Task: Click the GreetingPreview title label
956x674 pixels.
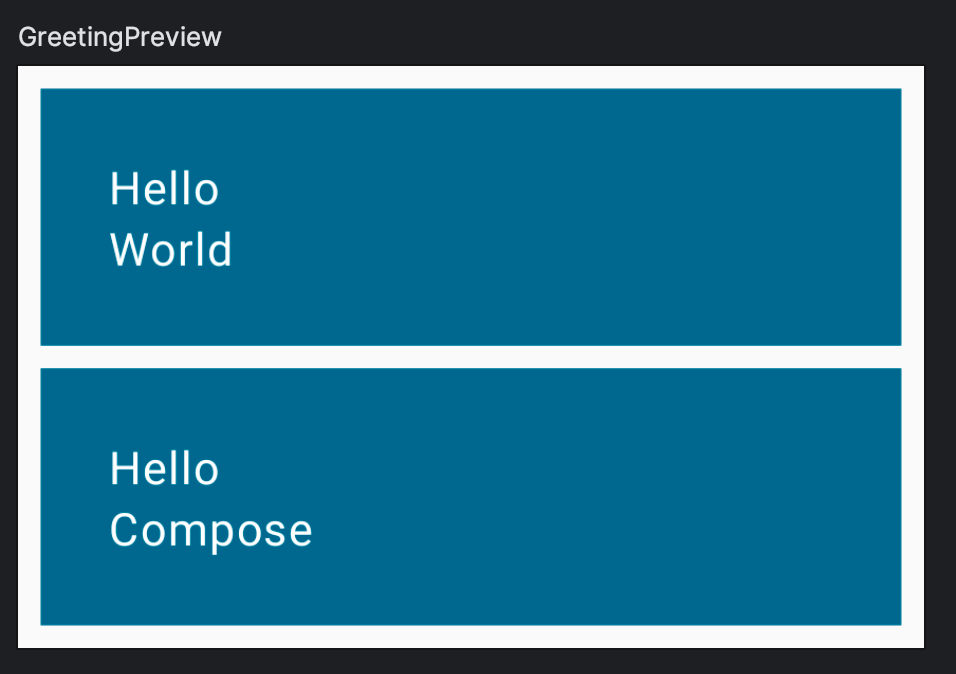Action: (x=120, y=38)
